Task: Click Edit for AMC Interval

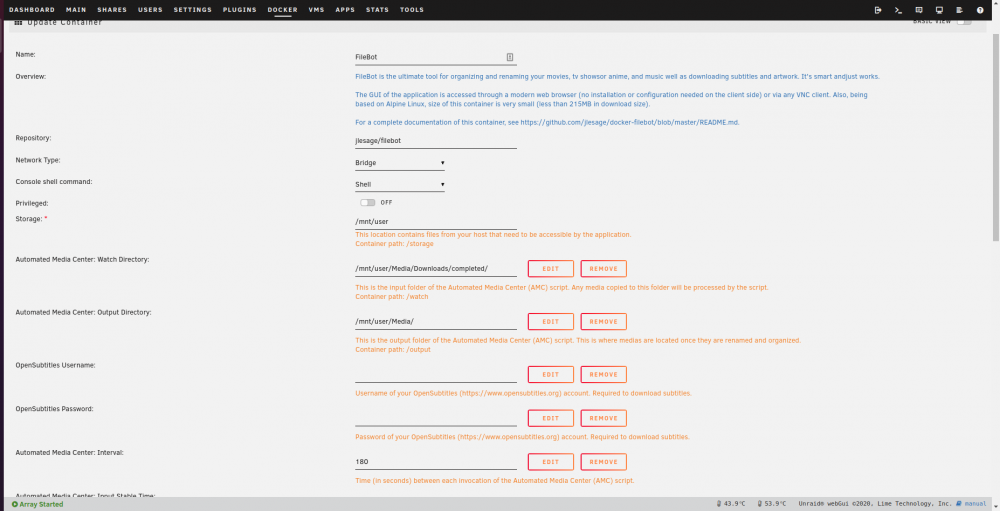Action: (x=550, y=462)
